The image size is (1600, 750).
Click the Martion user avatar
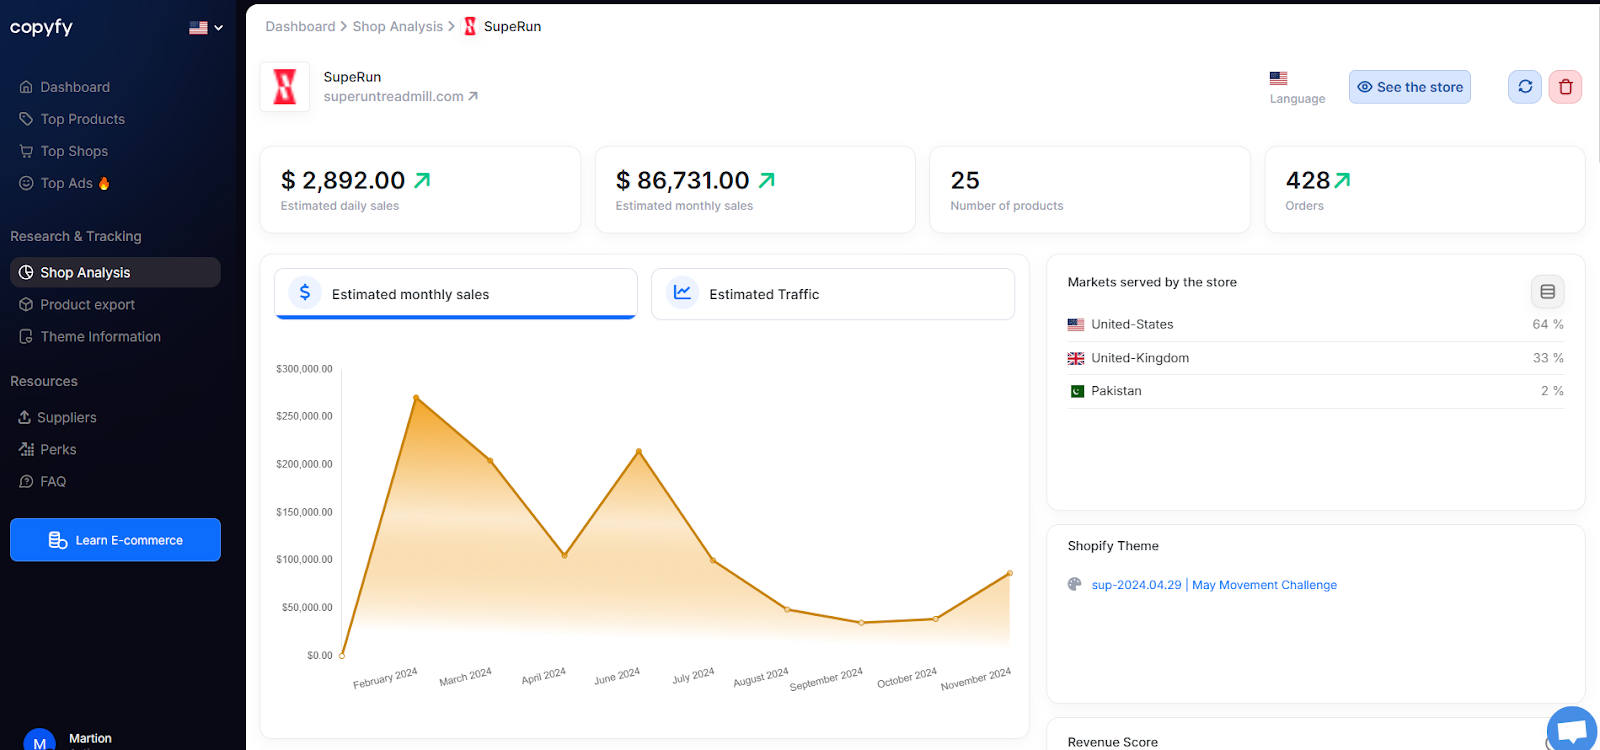tap(39, 741)
